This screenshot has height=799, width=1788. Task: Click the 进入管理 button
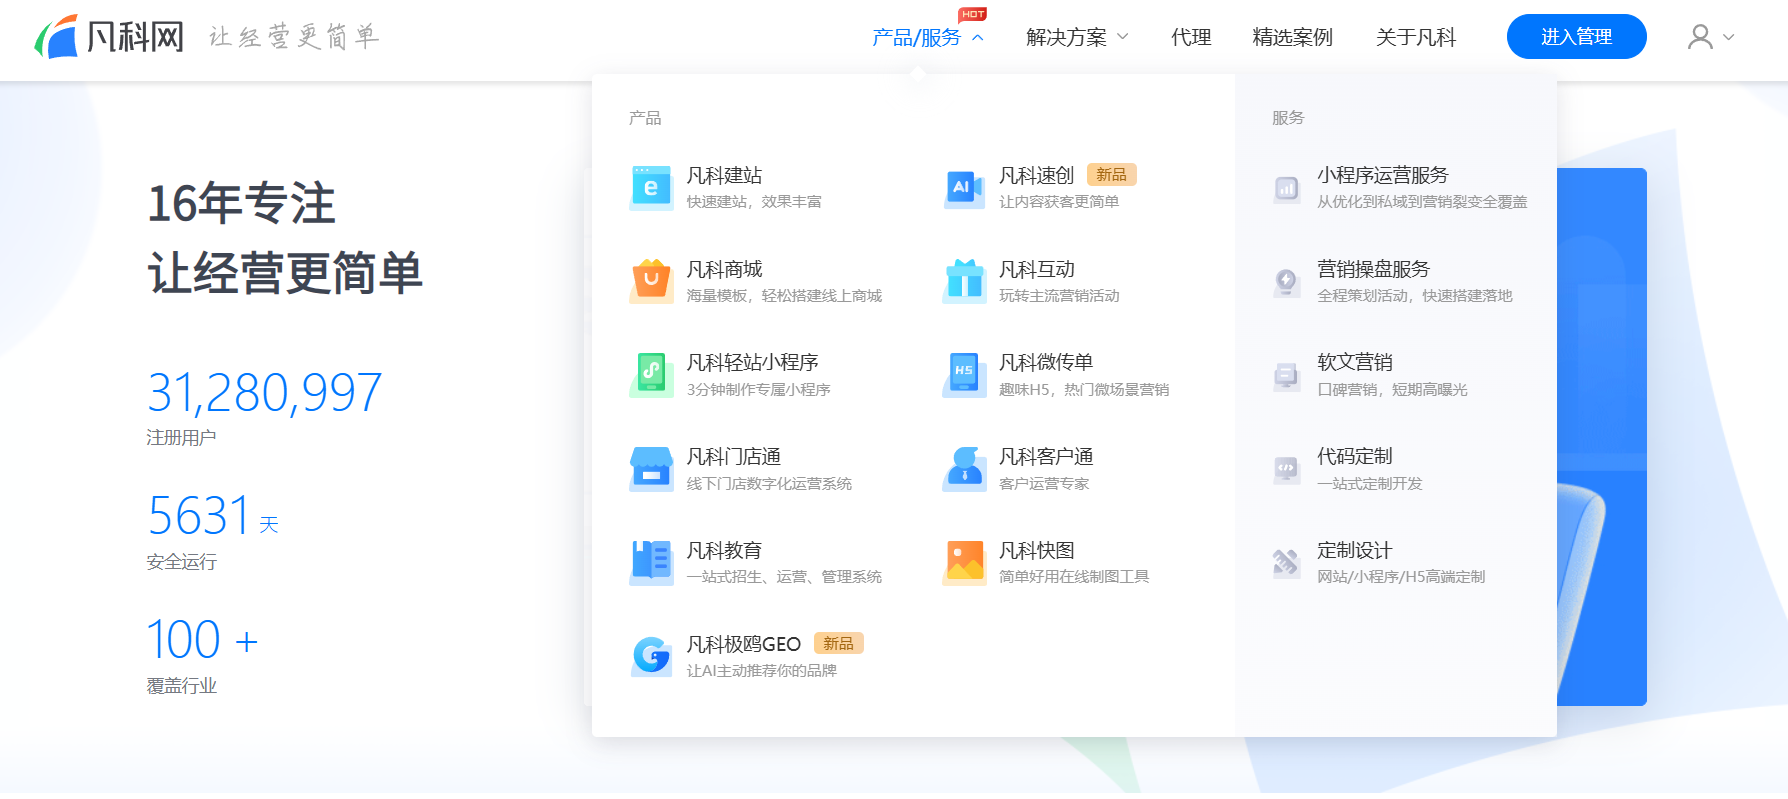pos(1576,37)
